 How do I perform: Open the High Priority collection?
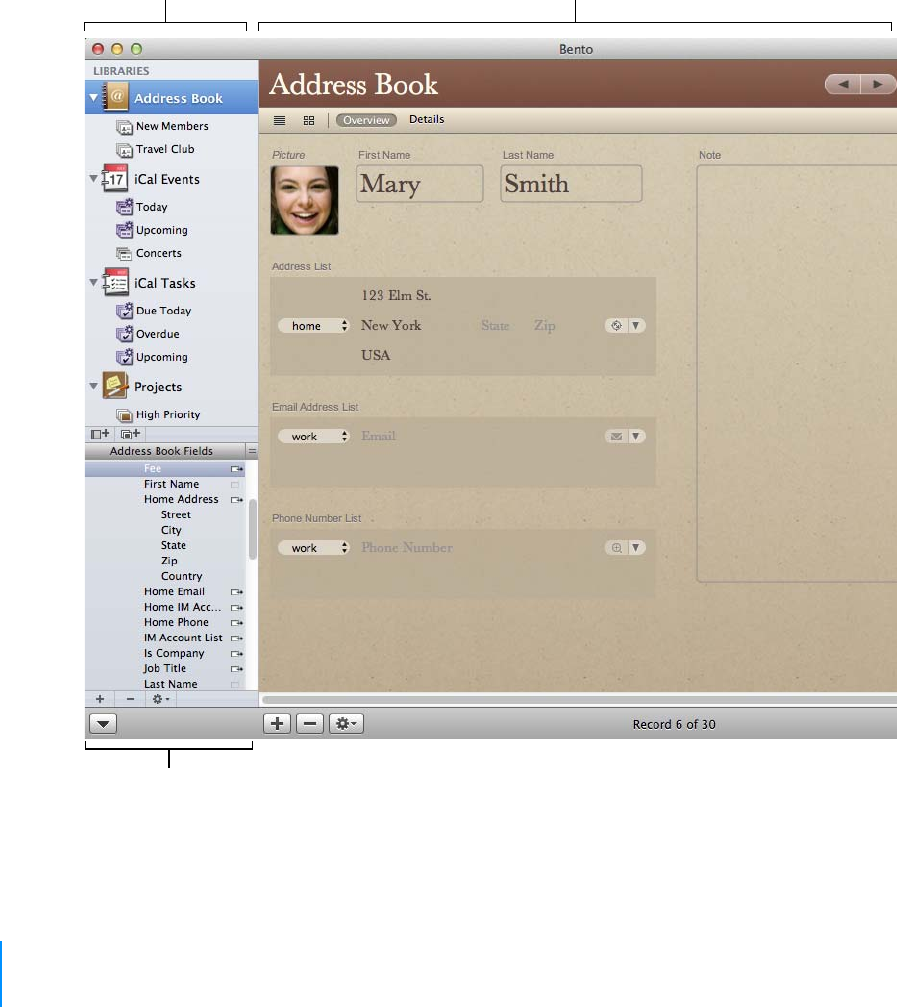(159, 415)
